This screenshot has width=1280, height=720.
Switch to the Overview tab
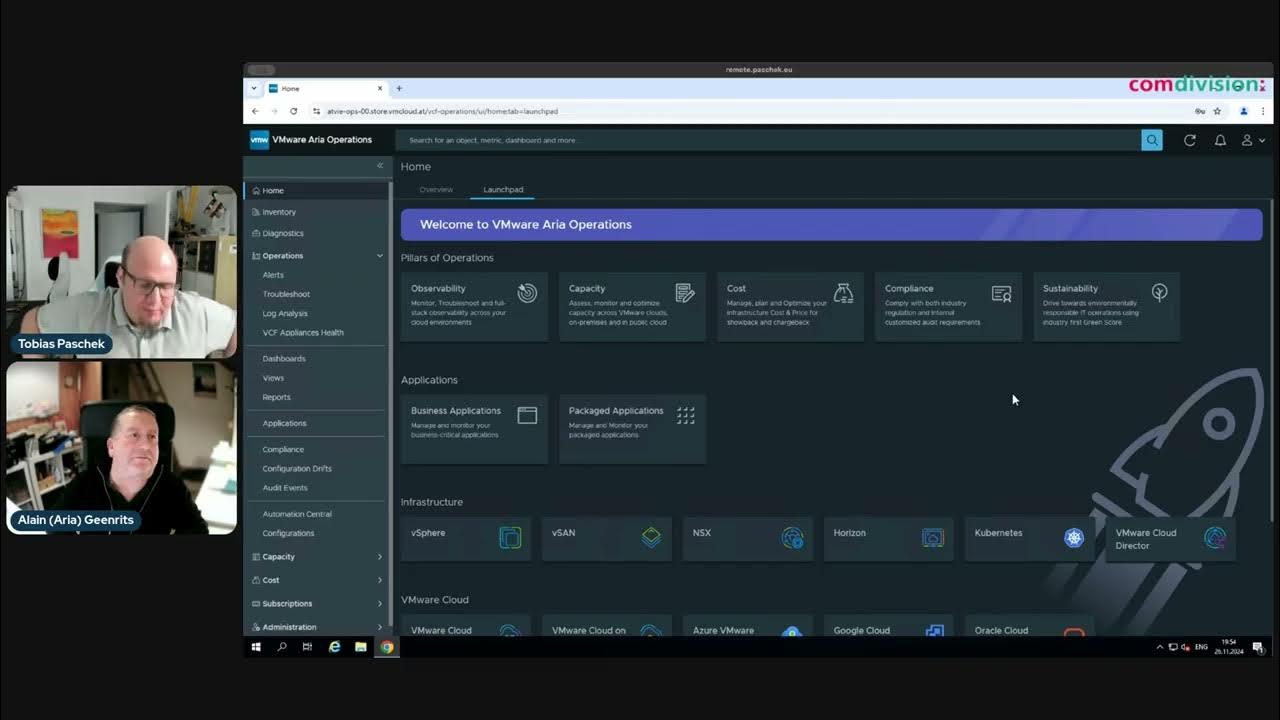436,189
